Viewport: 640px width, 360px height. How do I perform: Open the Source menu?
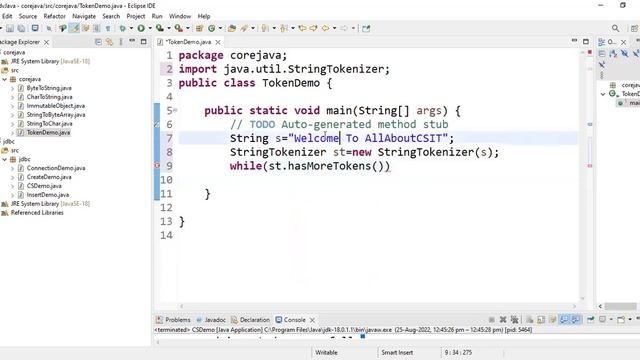(x=28, y=16)
